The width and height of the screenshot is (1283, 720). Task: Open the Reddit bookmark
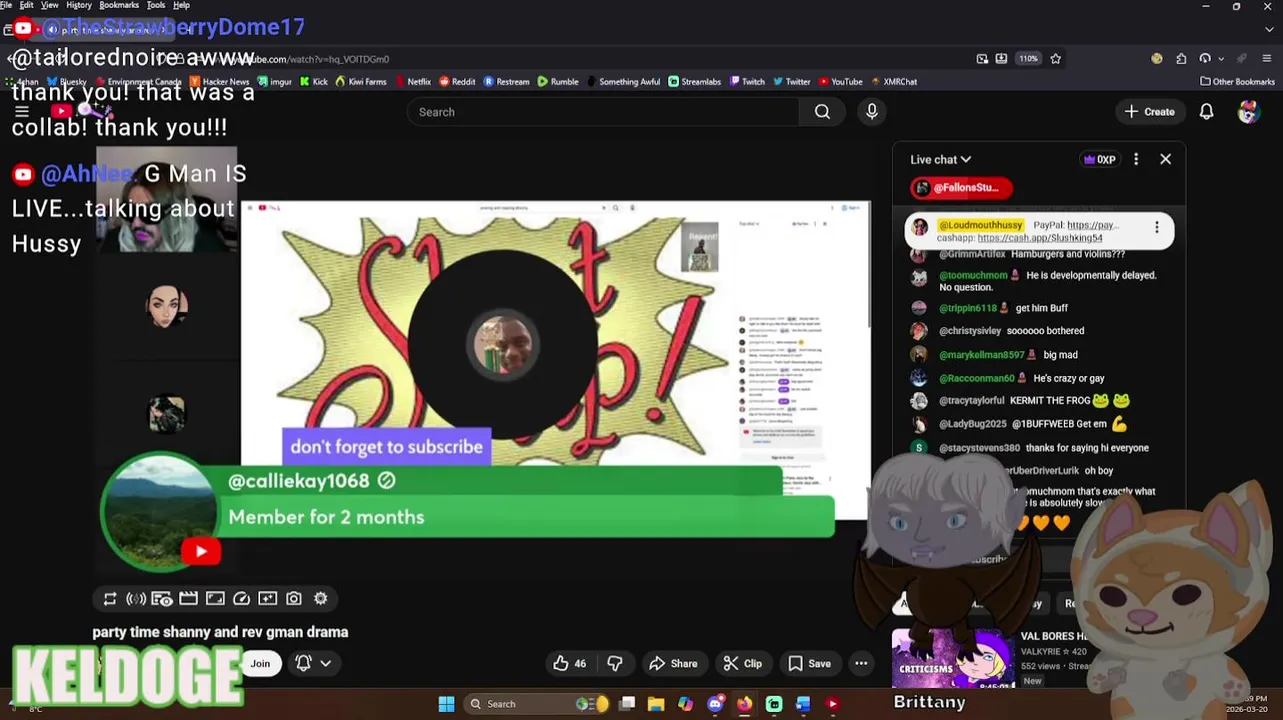pyautogui.click(x=457, y=81)
